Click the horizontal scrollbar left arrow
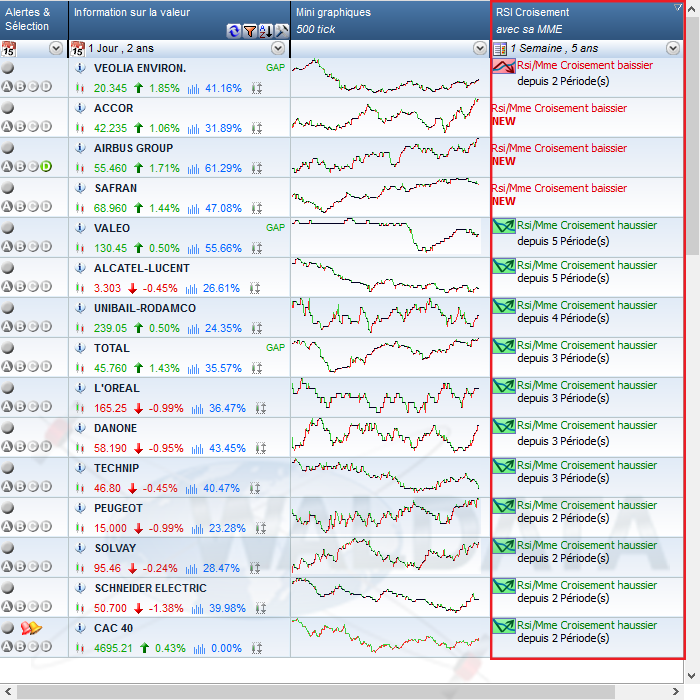The height and width of the screenshot is (700, 700). pos(8,692)
